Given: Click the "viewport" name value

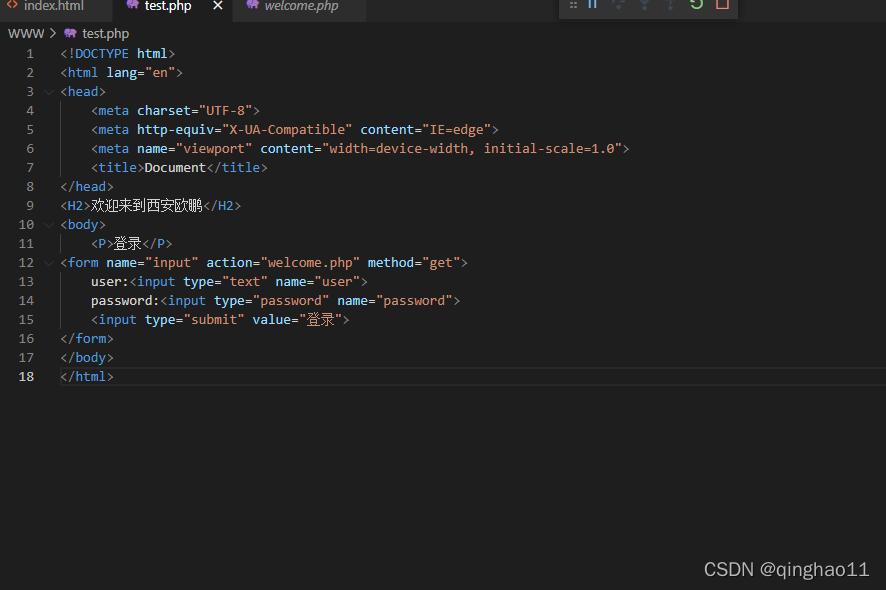Looking at the screenshot, I should 214,149.
